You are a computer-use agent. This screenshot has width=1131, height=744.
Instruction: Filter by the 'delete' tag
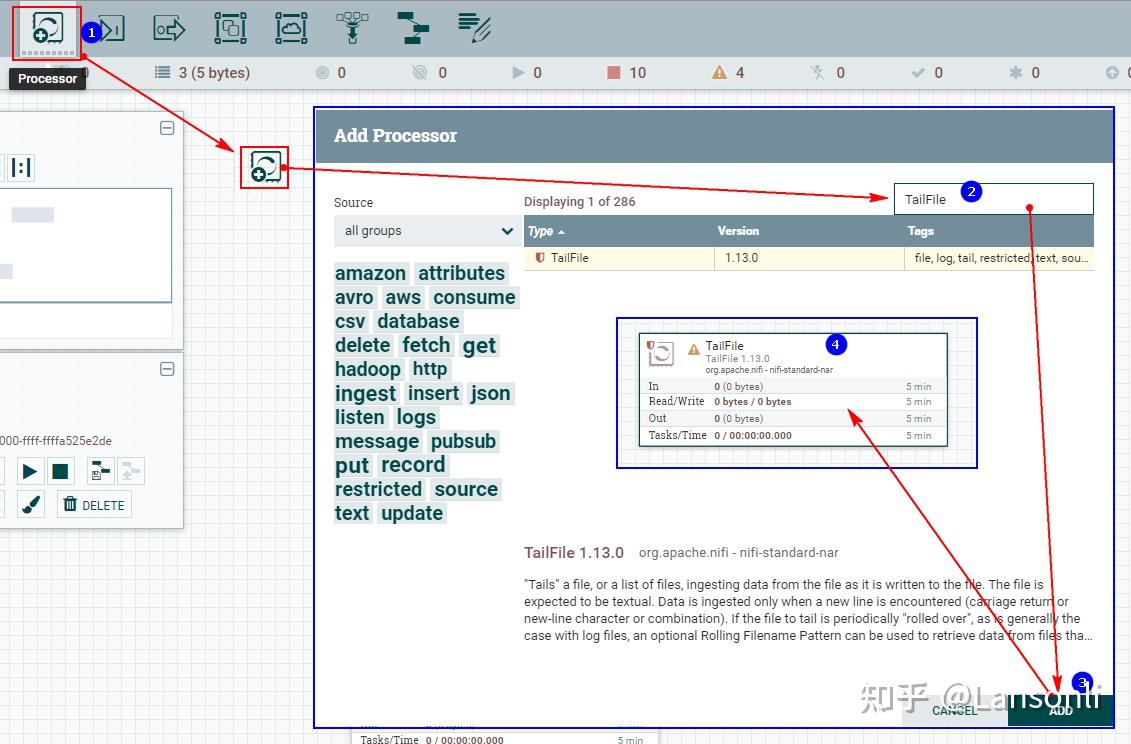tap(363, 345)
